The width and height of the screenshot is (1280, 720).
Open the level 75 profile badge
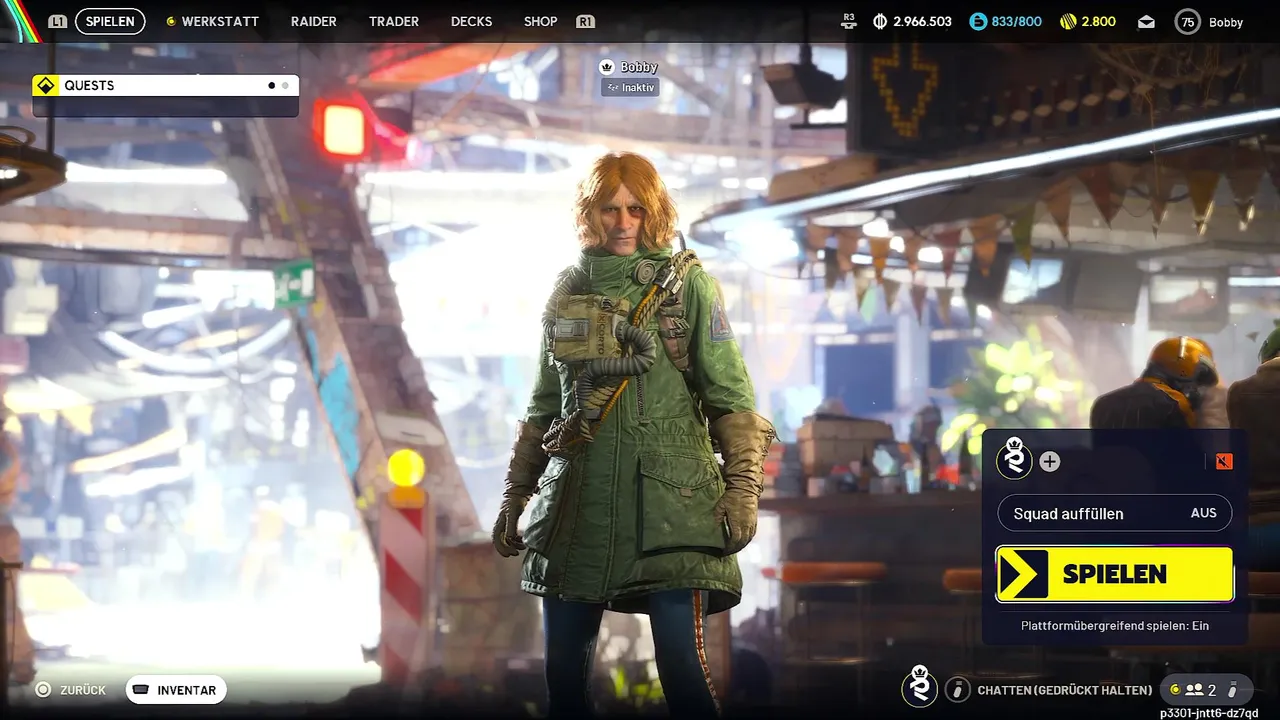point(1187,22)
